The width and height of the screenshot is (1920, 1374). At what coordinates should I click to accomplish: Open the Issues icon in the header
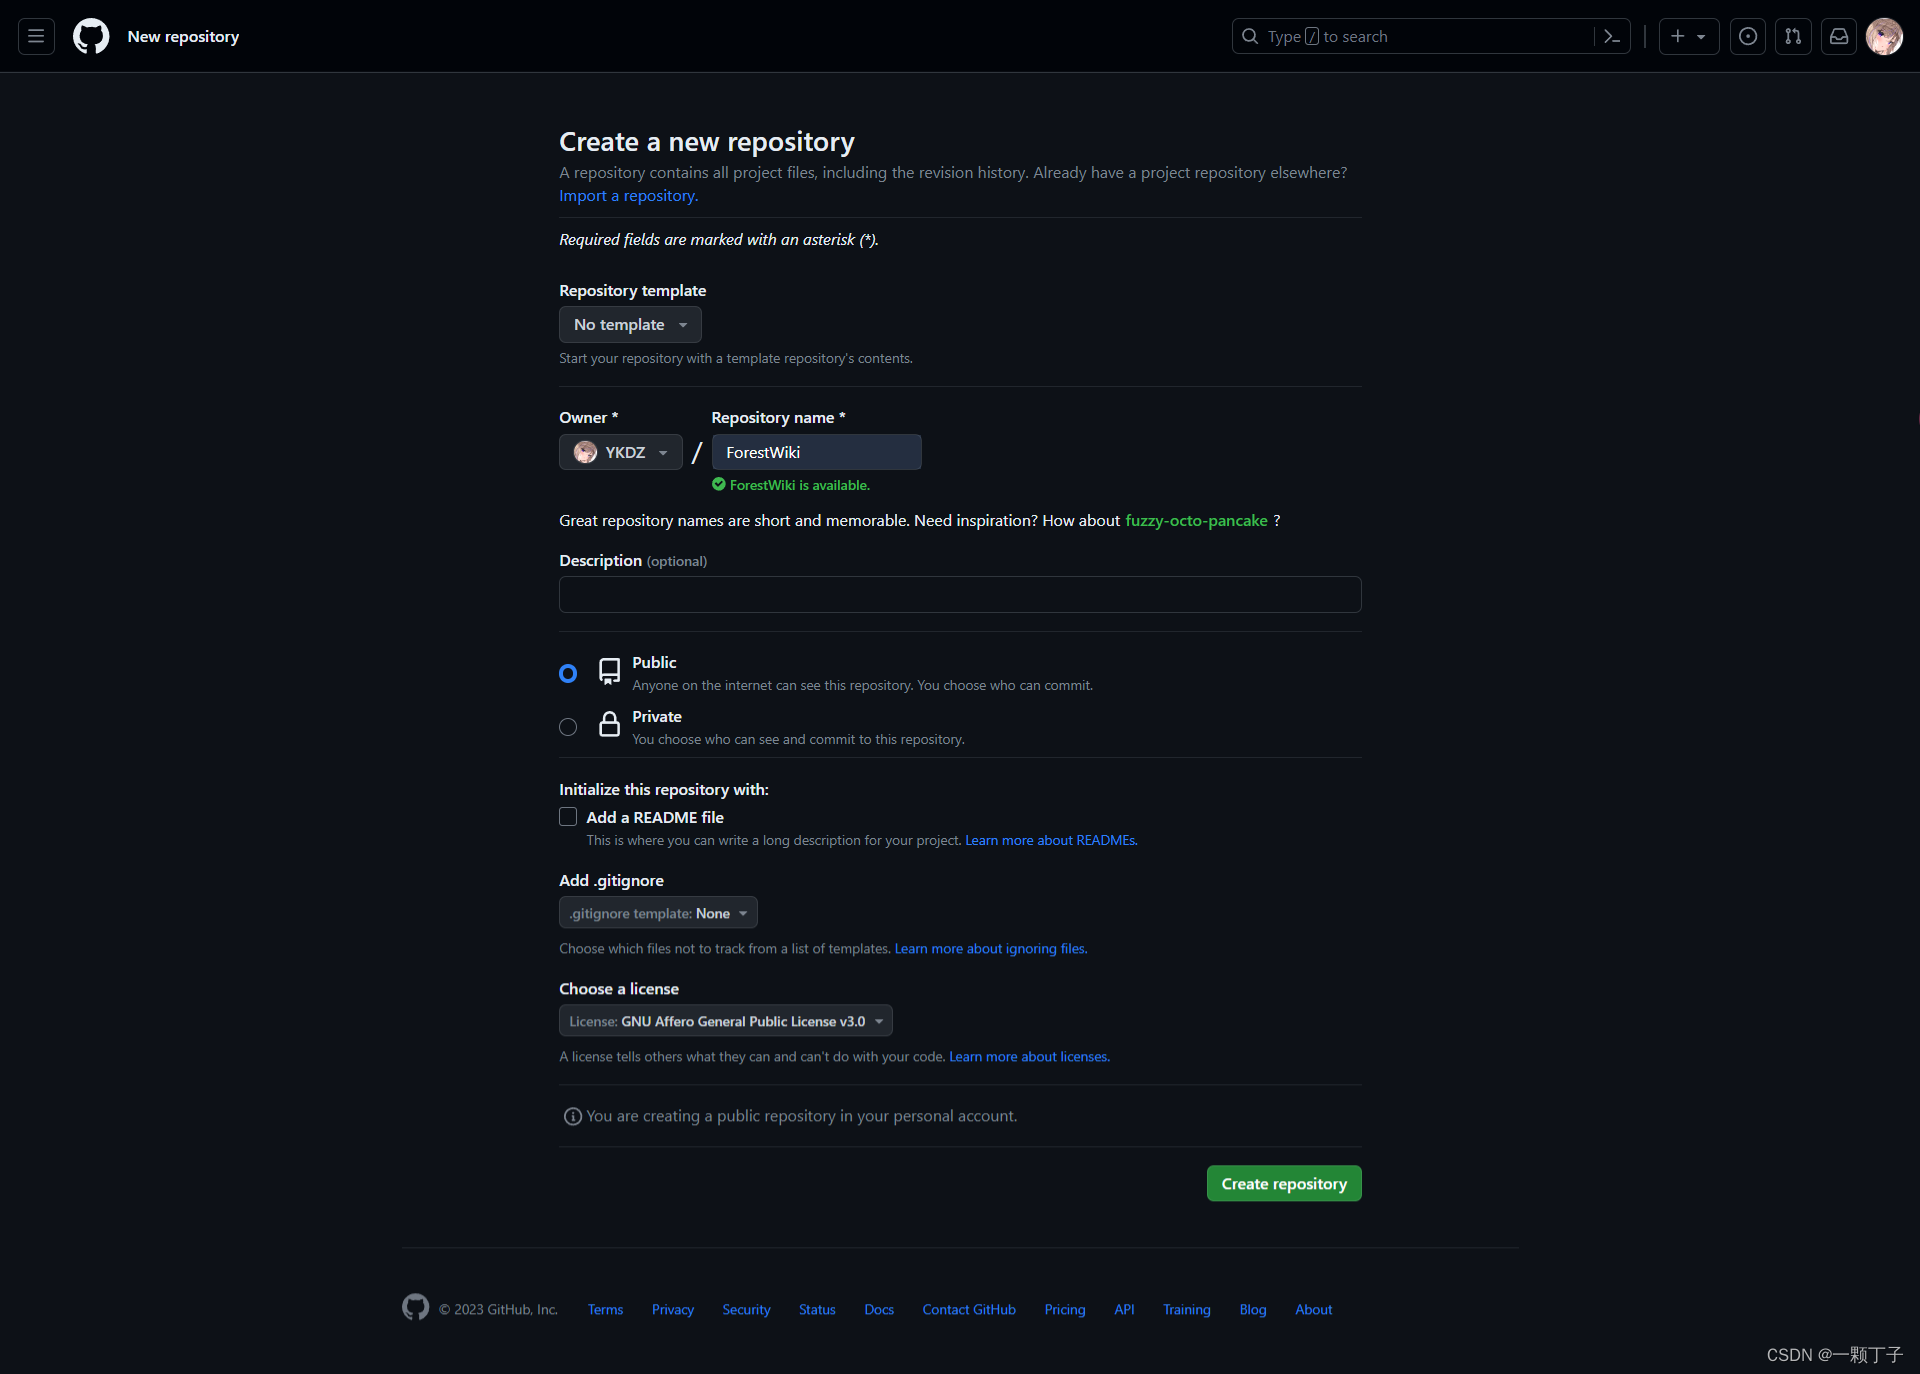pos(1747,36)
